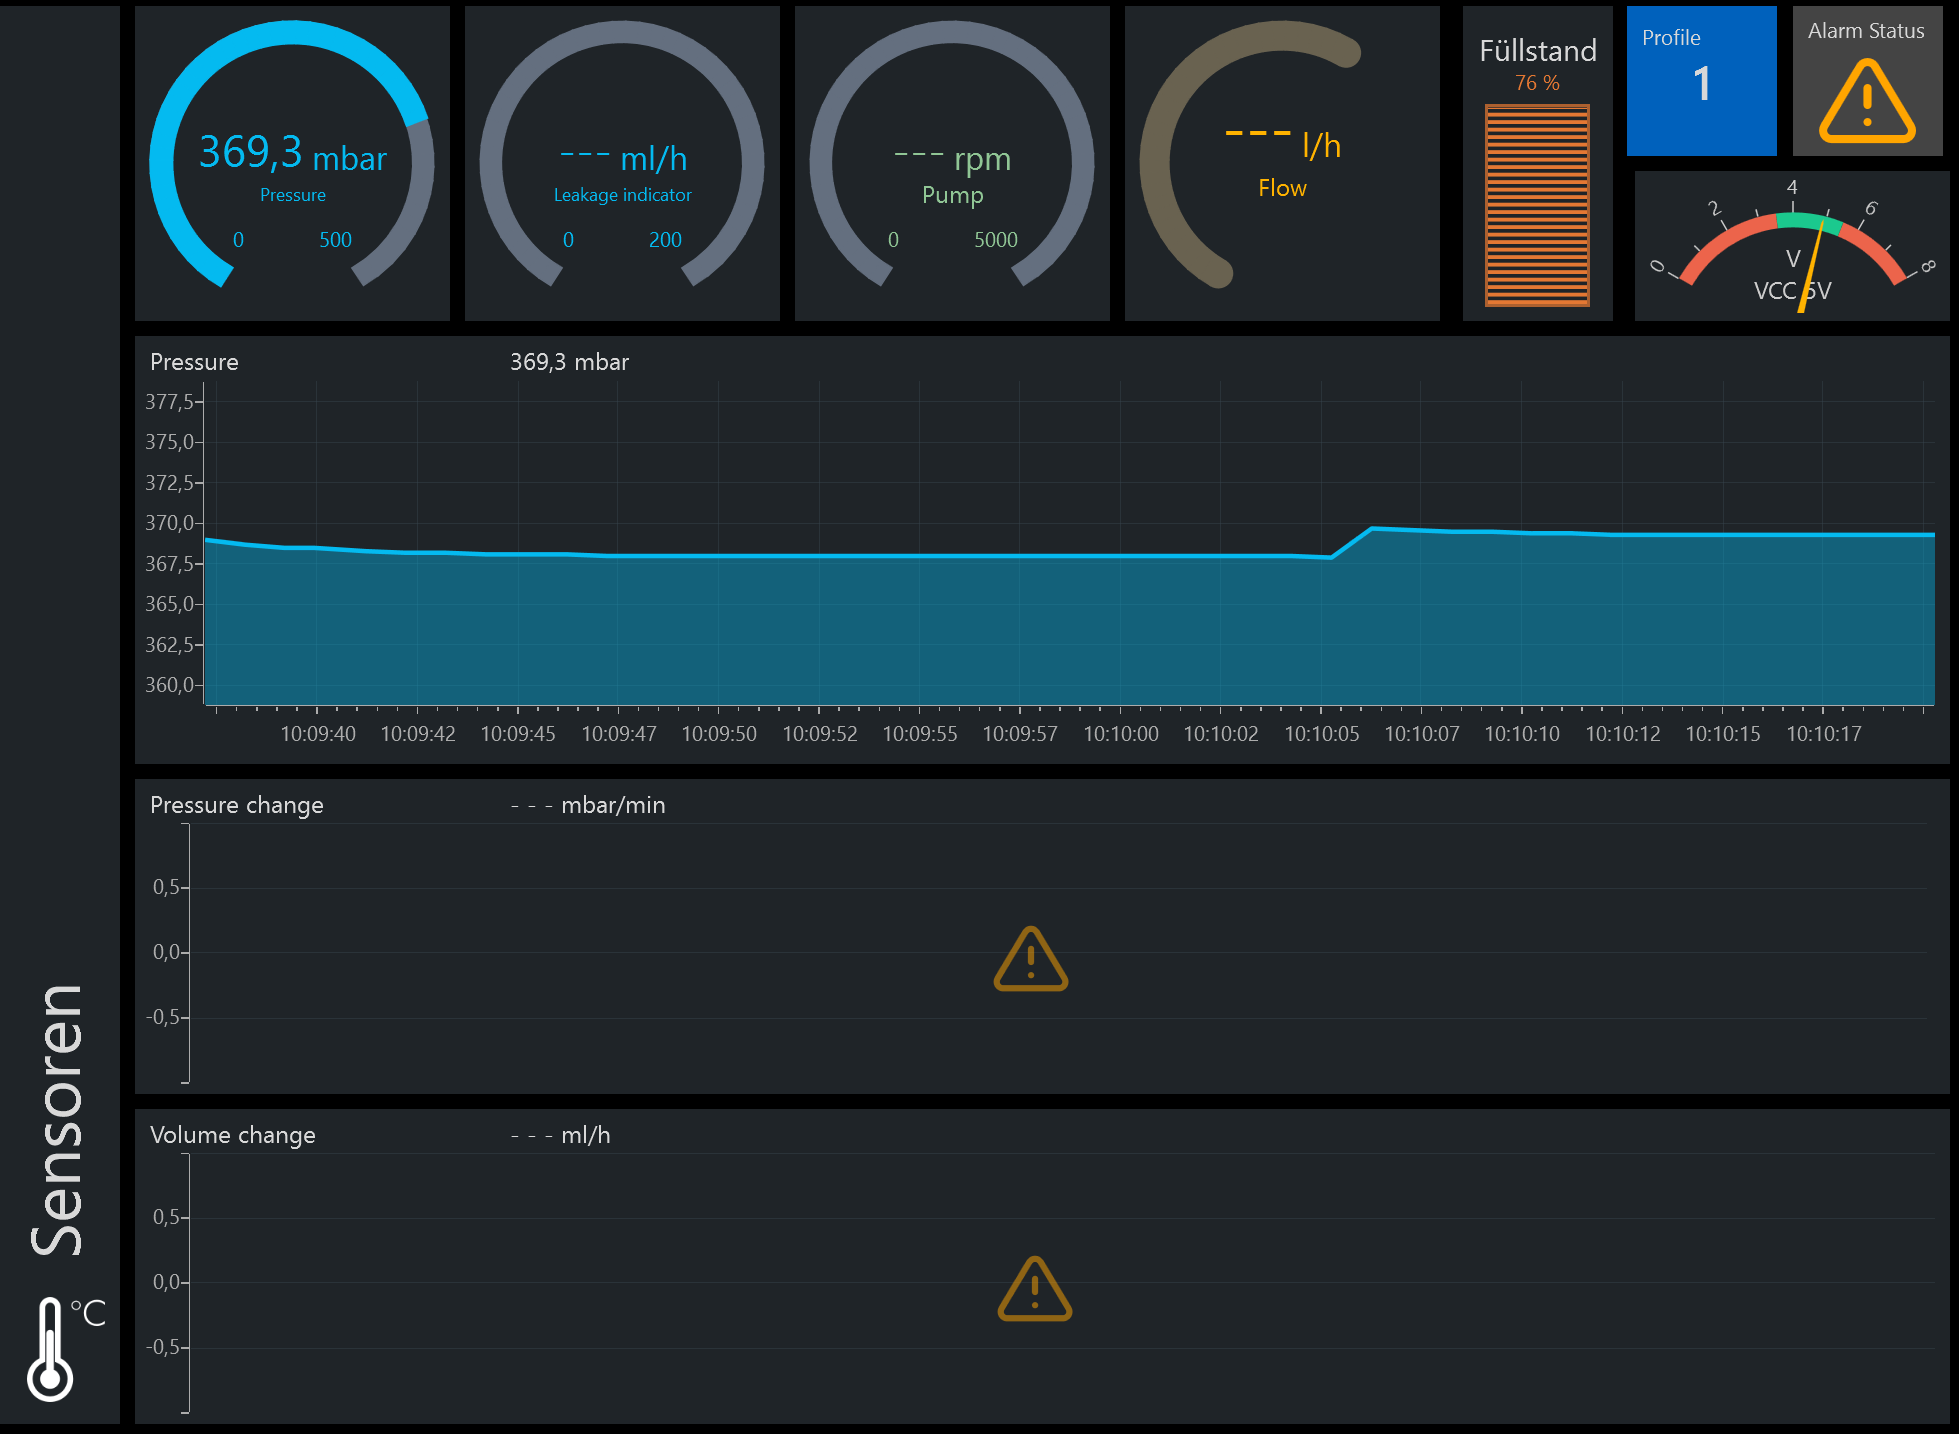This screenshot has height=1434, width=1959.
Task: Click the 10:10:17 time axis label
Action: (1824, 734)
